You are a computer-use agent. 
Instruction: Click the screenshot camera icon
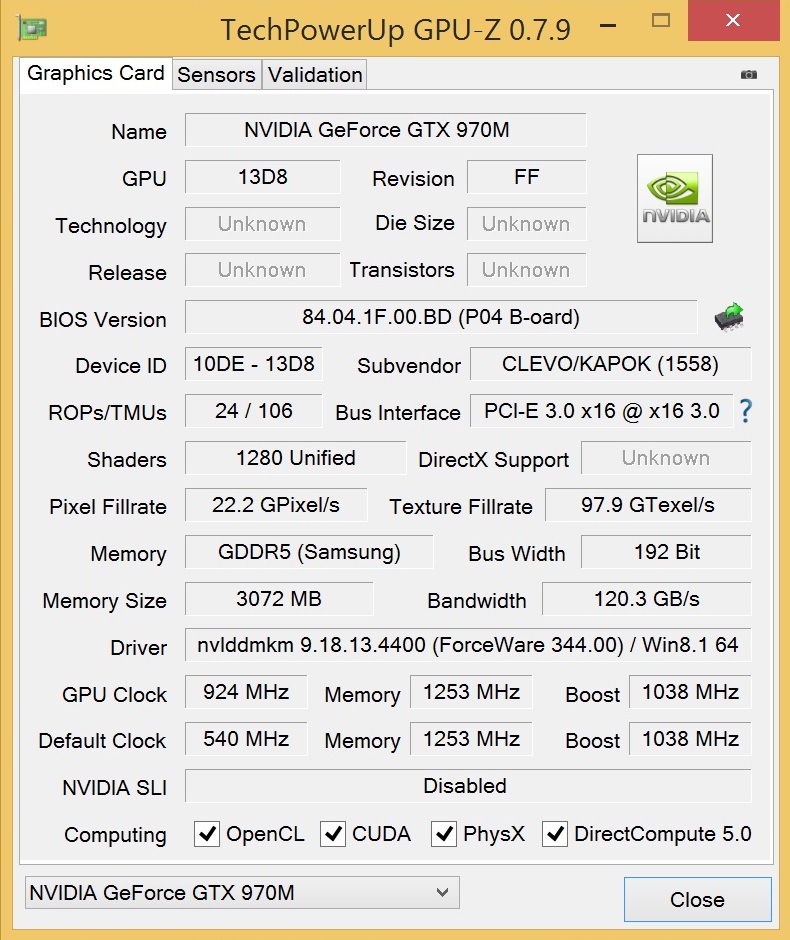[749, 74]
